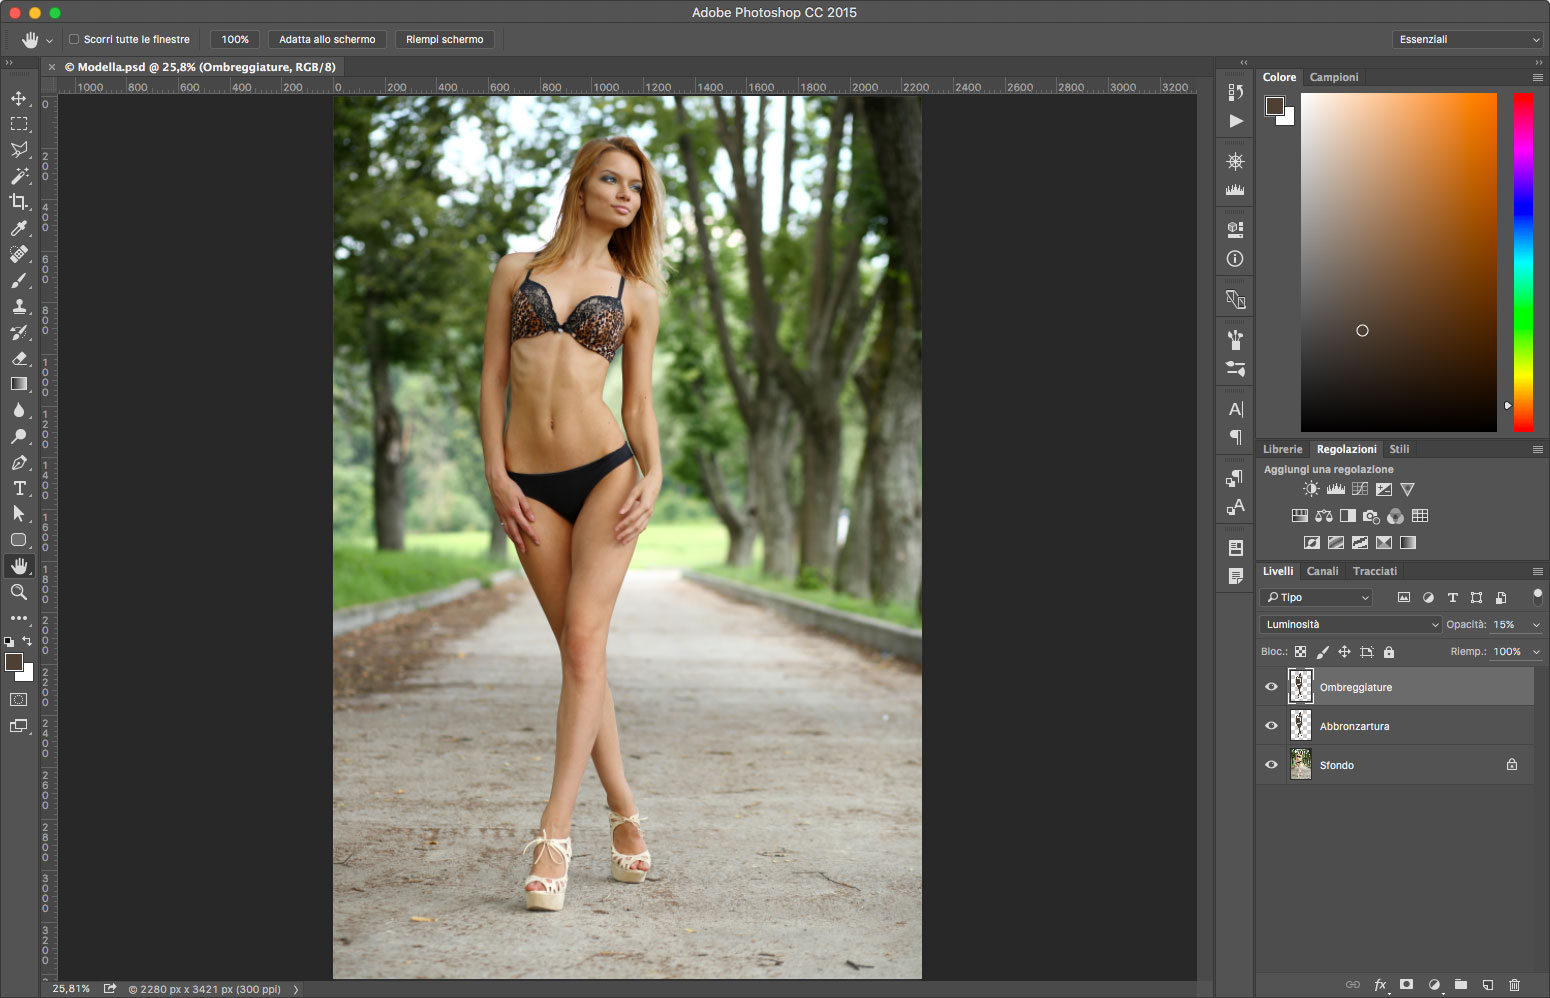Image resolution: width=1550 pixels, height=998 pixels.
Task: Select the Gradient tool
Action: (19, 384)
